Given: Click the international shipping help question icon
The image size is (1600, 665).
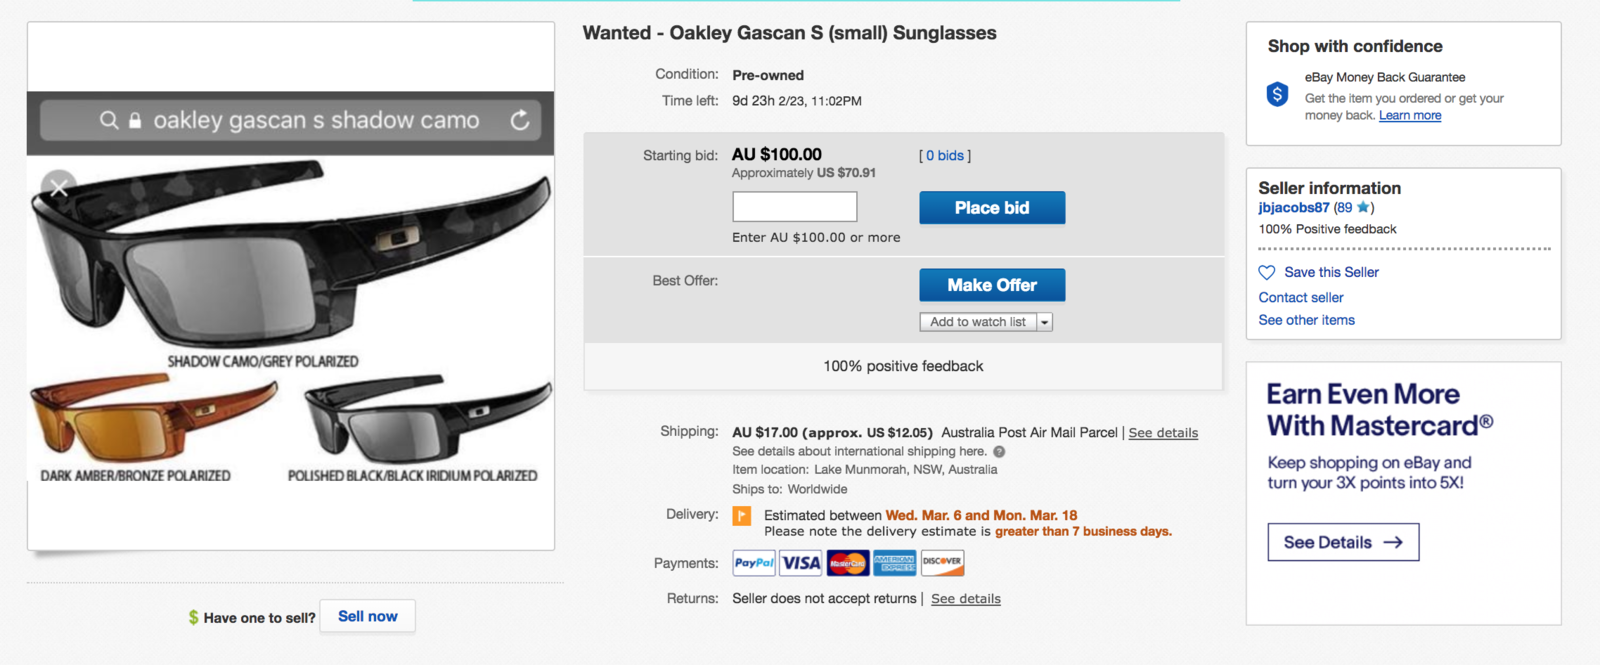Looking at the screenshot, I should pos(999,452).
